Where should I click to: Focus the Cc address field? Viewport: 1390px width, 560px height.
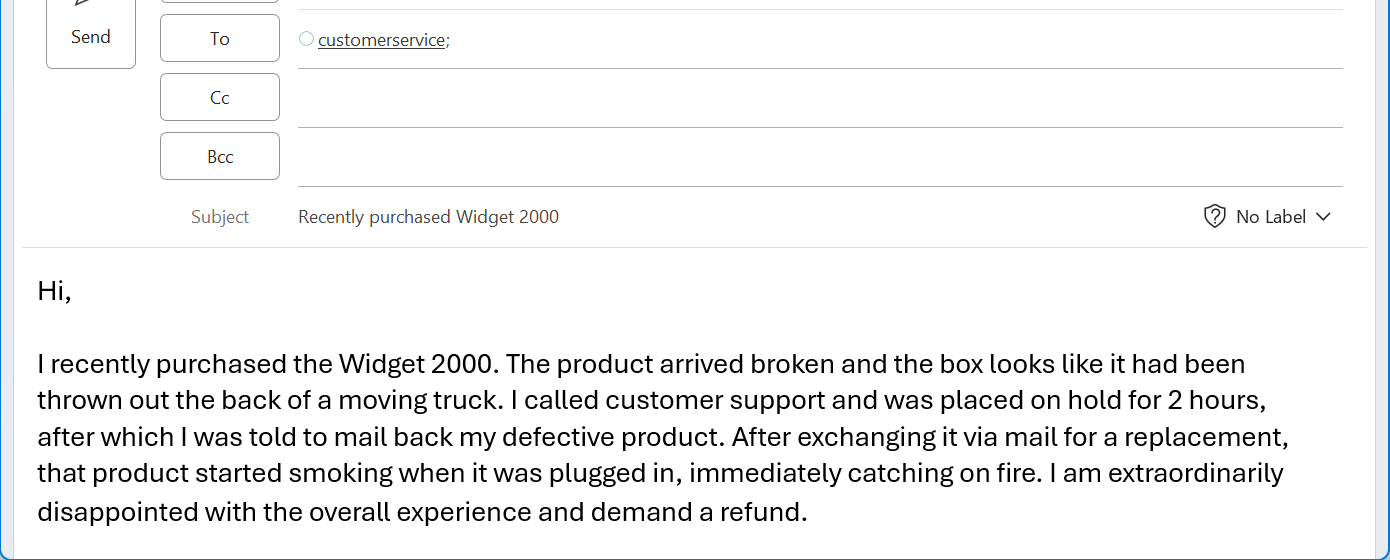[820, 99]
